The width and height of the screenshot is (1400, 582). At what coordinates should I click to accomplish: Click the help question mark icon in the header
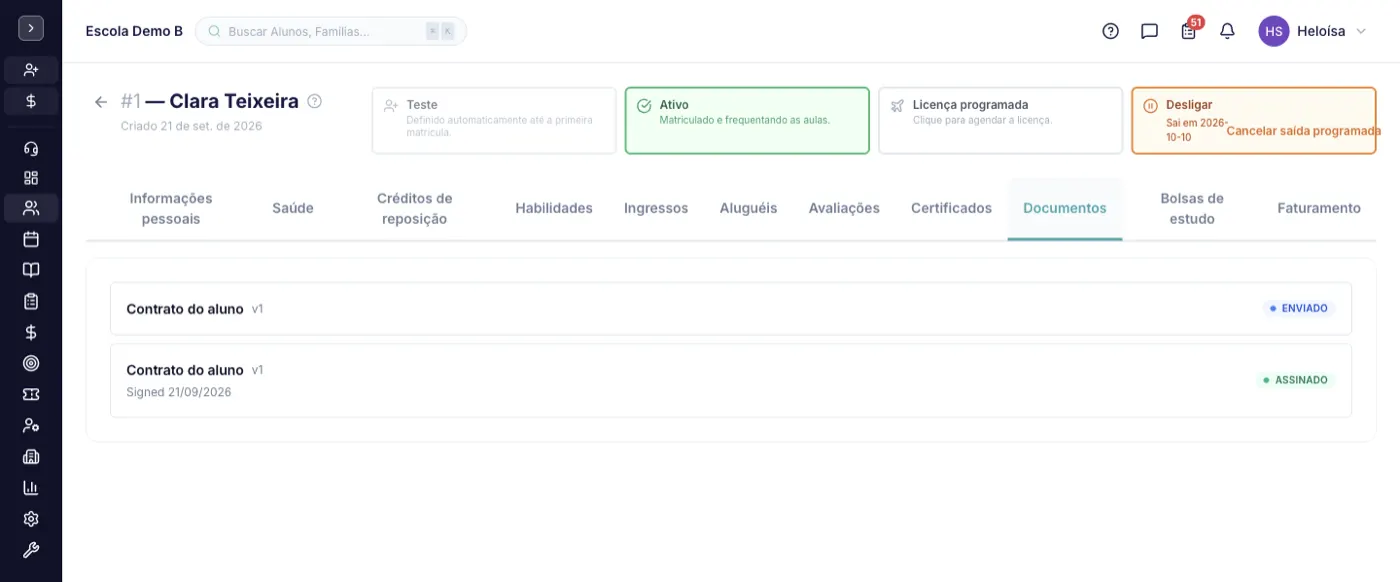point(1110,31)
